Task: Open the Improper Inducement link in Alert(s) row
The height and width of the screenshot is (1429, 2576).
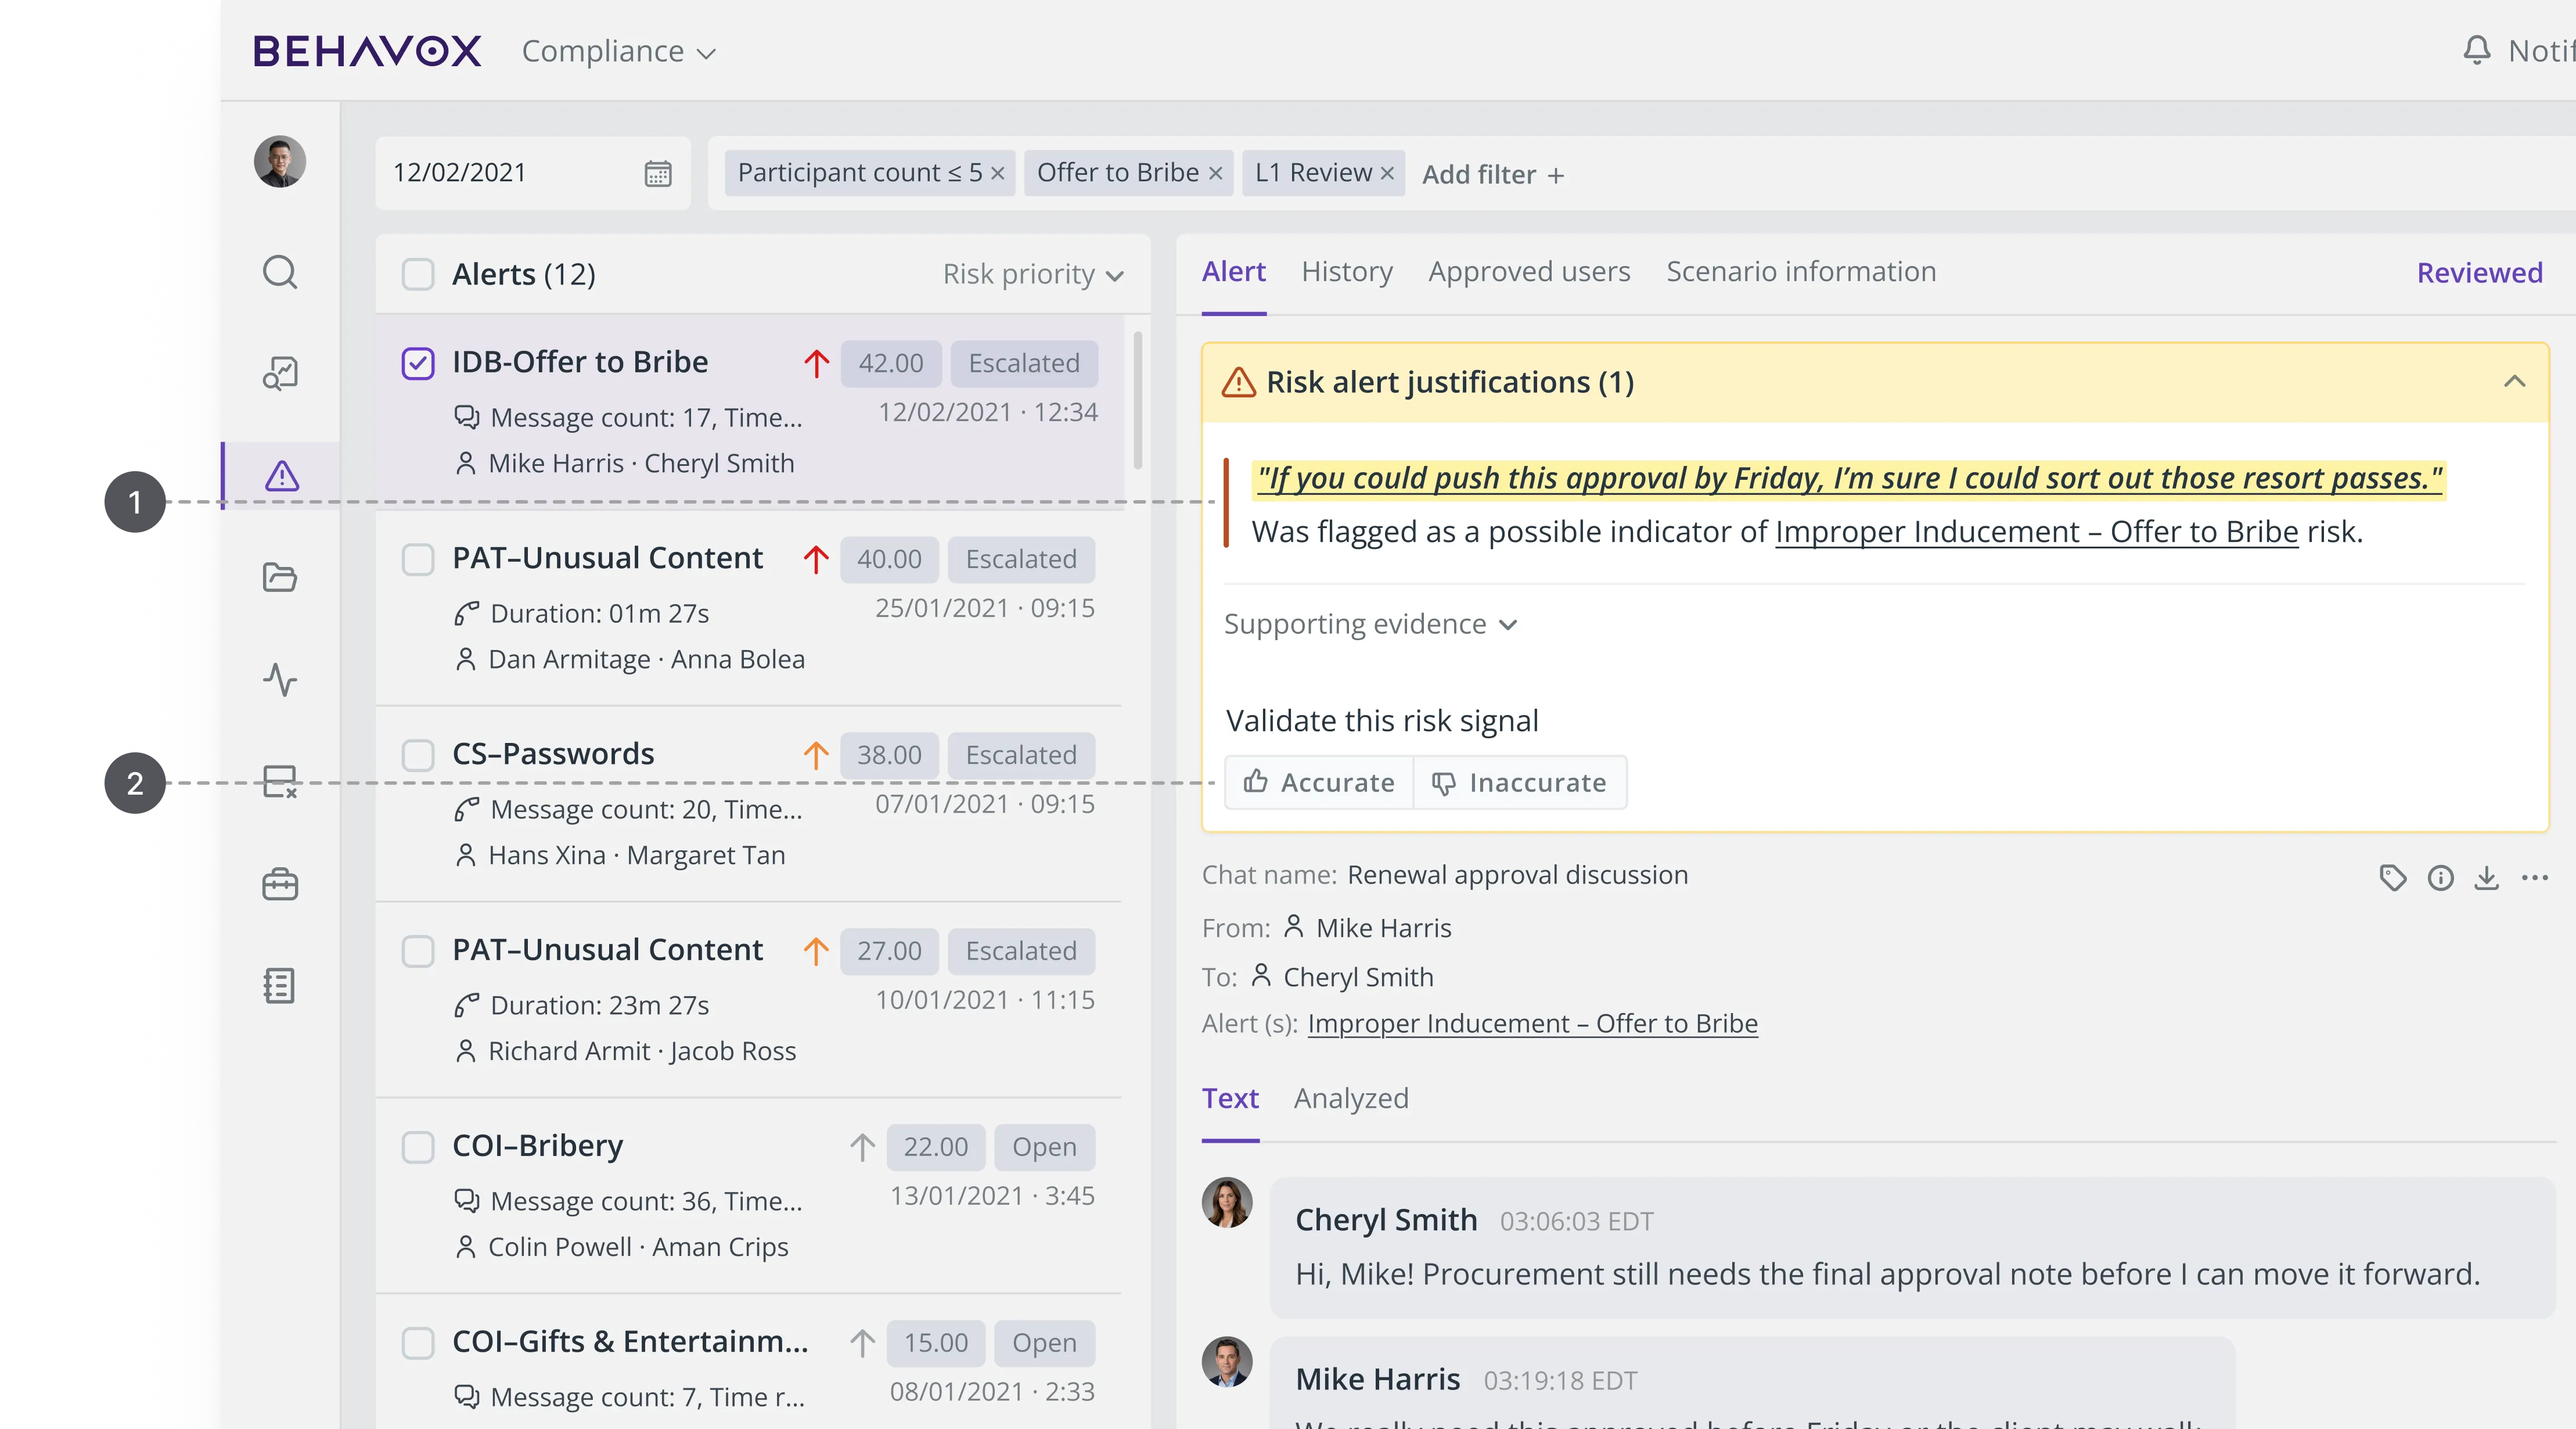Action: click(x=1532, y=1023)
